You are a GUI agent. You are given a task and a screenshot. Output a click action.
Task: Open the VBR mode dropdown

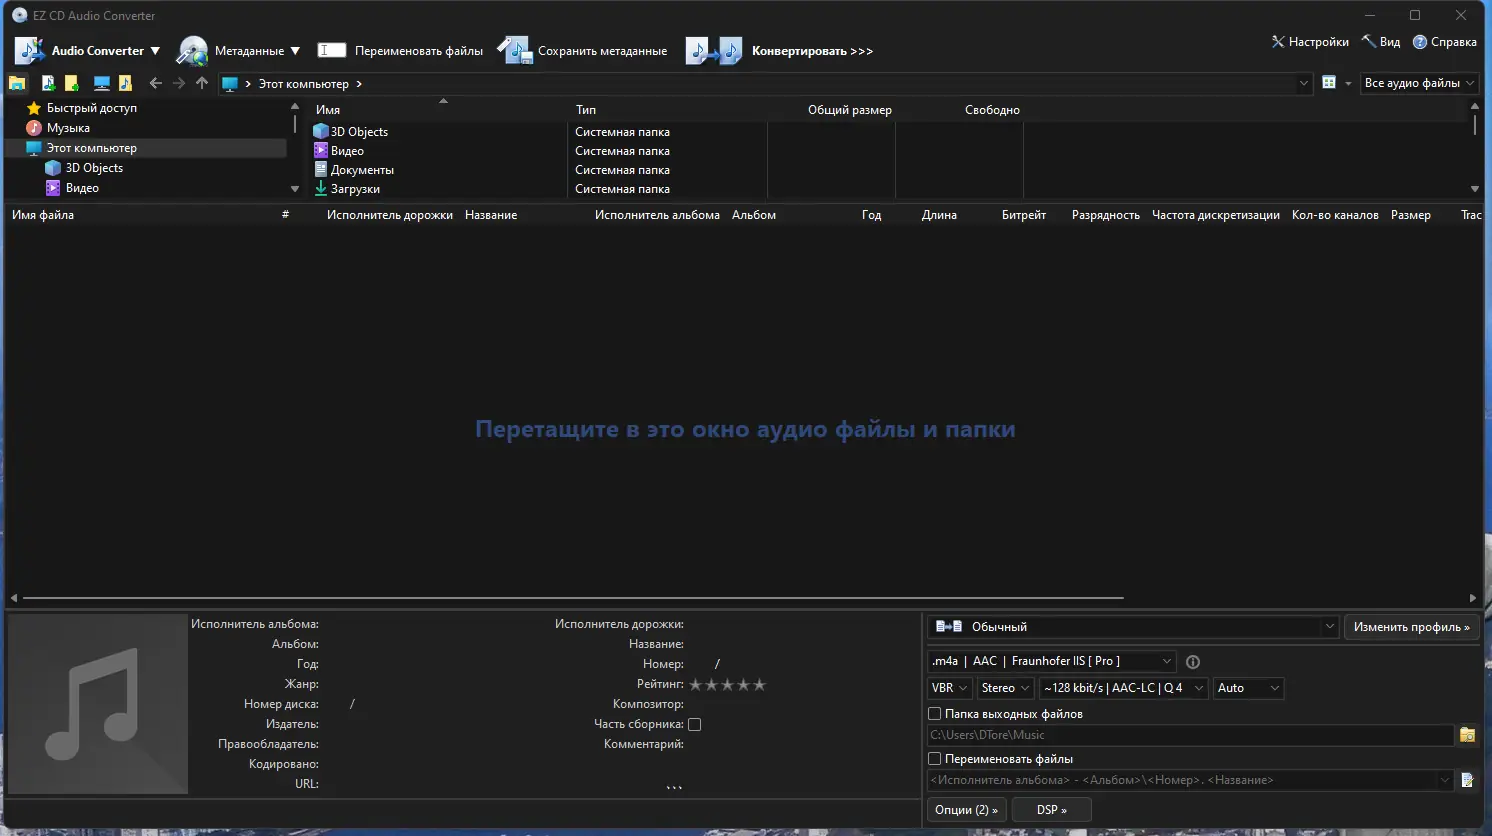tap(950, 688)
